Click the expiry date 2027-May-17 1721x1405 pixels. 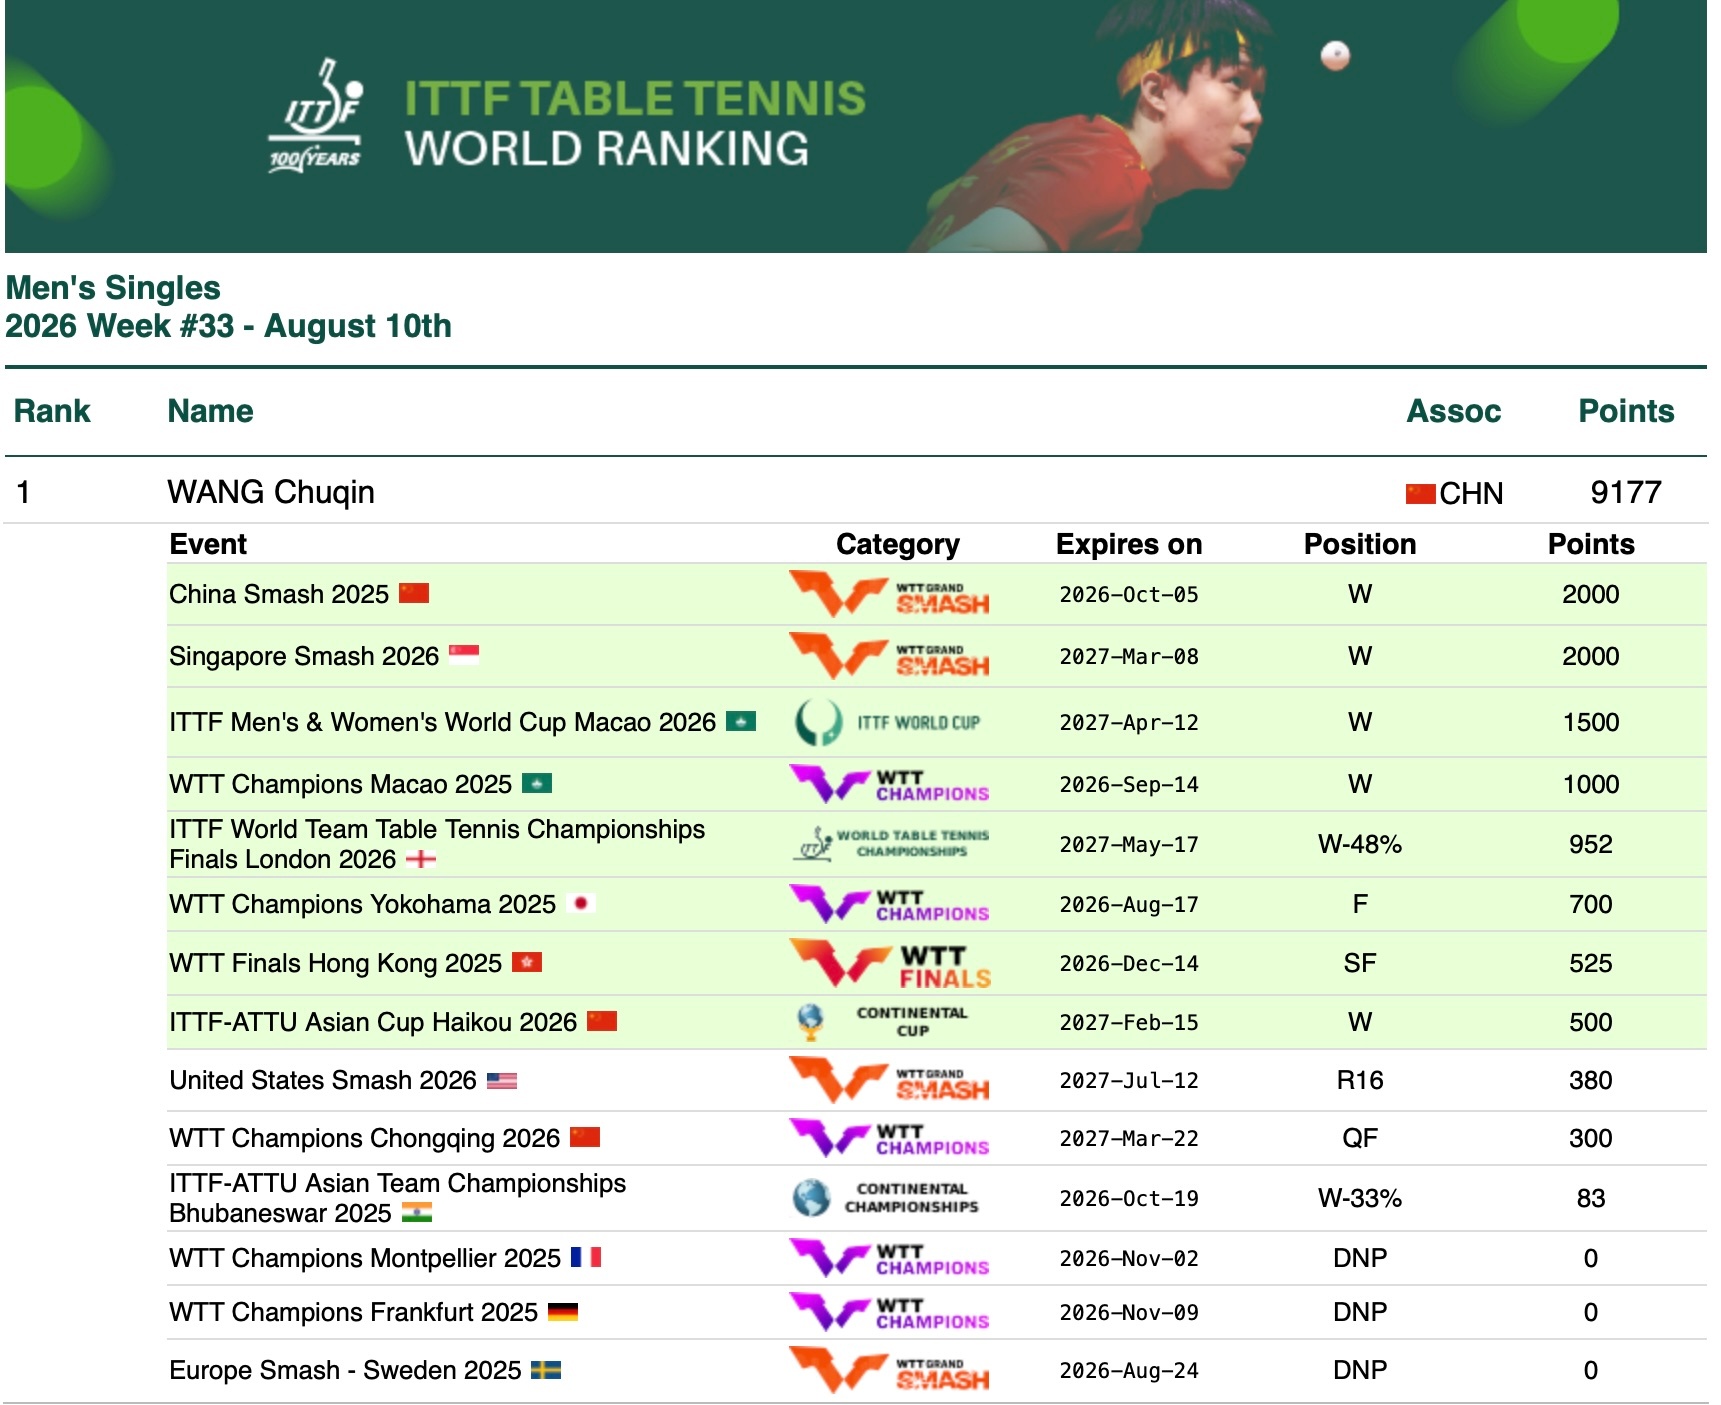pos(1129,845)
